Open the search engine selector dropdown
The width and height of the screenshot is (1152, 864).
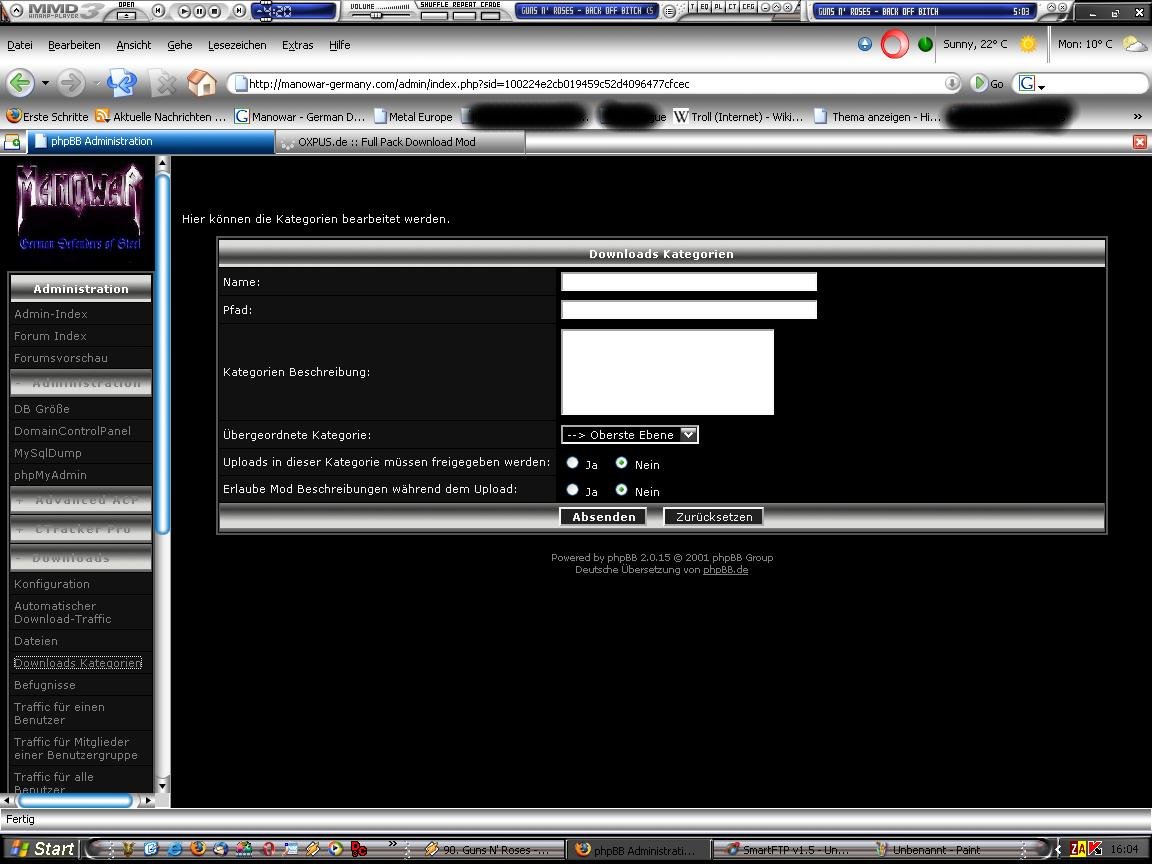coord(1030,84)
